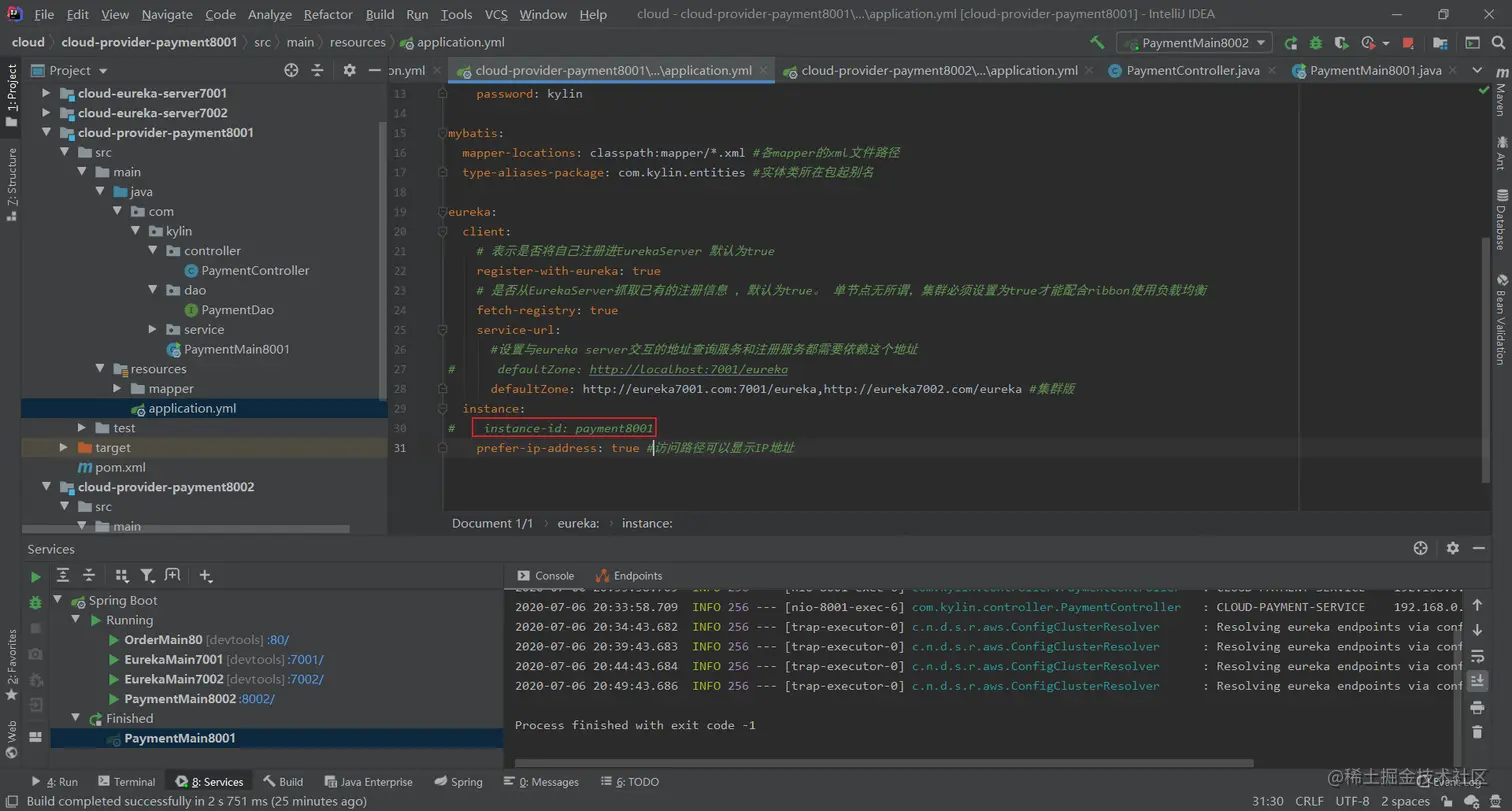Click the Build project hammer icon
Screen dimensions: 1512x811
(x=1097, y=43)
